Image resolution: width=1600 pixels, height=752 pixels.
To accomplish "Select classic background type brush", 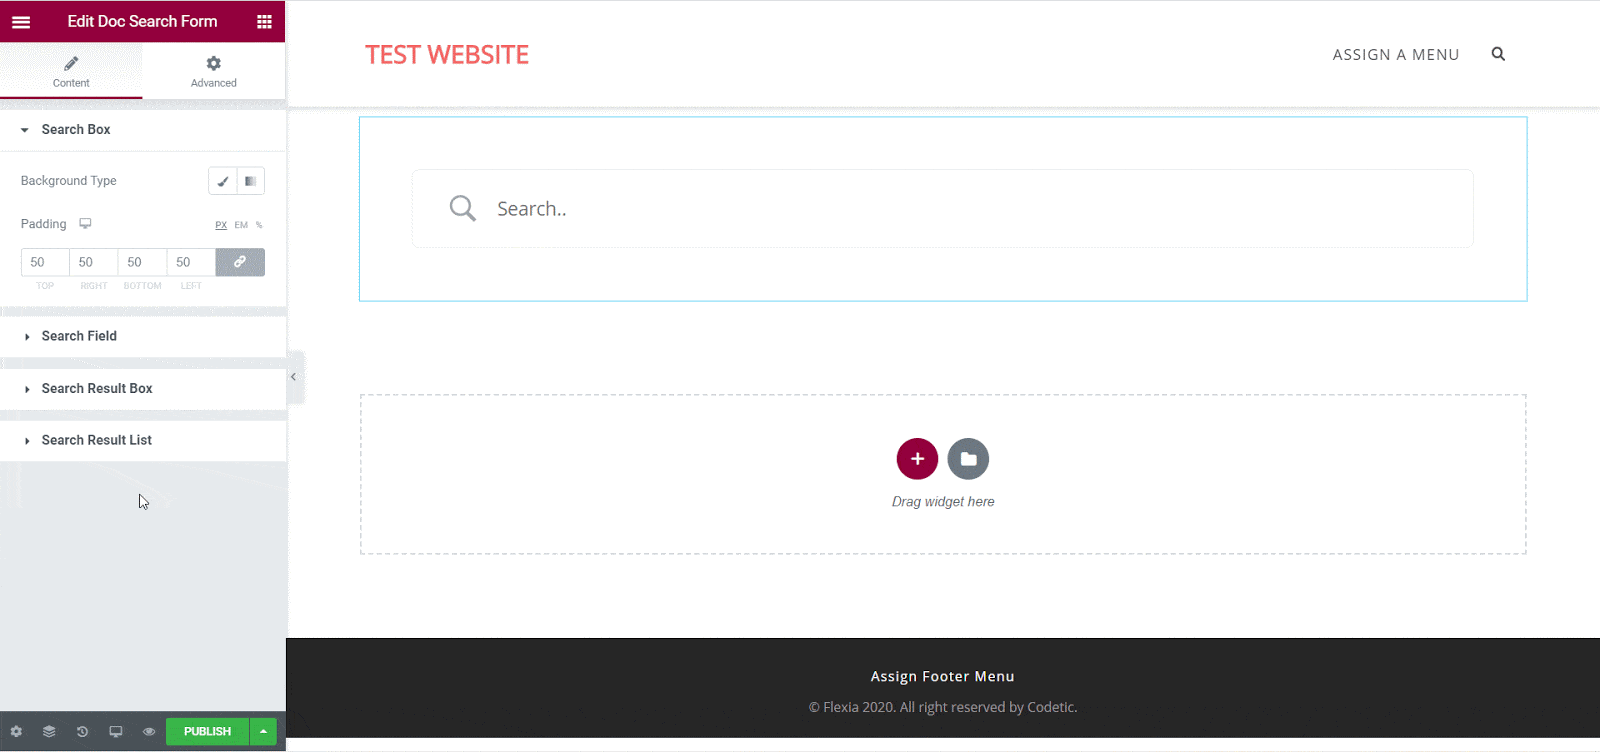I will click(223, 181).
